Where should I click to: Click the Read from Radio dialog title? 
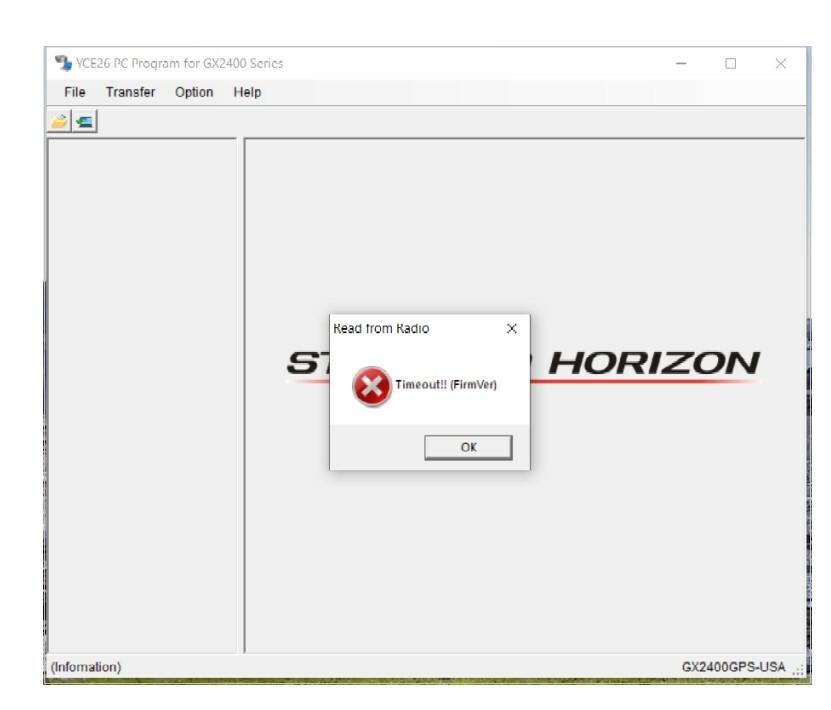click(x=381, y=329)
